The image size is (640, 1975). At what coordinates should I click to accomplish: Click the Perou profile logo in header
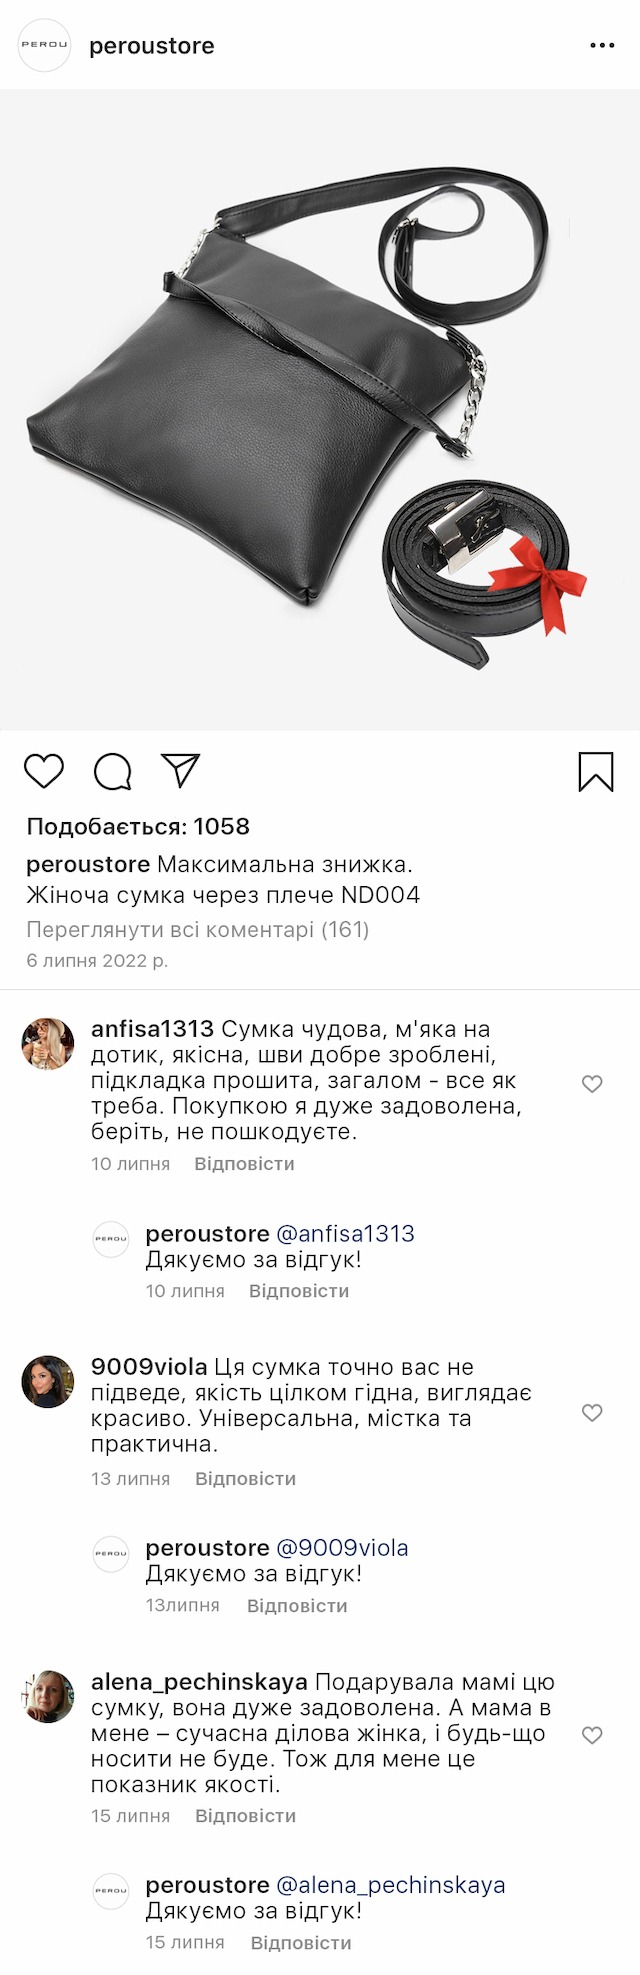(45, 45)
